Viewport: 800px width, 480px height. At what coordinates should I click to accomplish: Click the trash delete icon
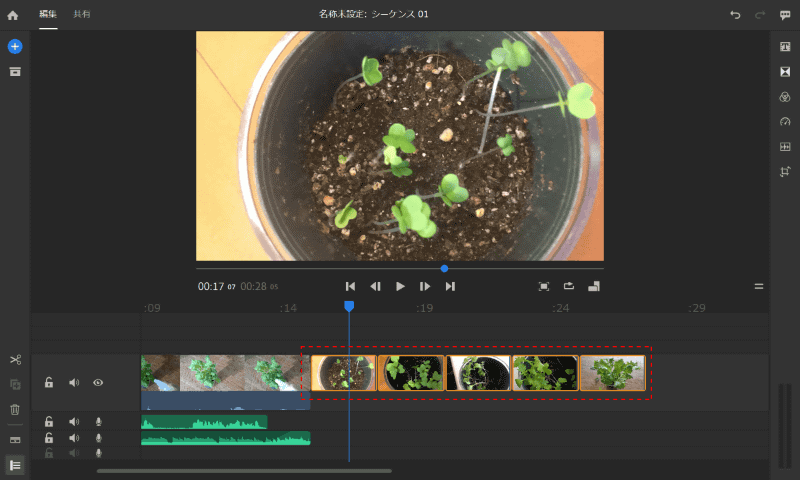click(15, 409)
